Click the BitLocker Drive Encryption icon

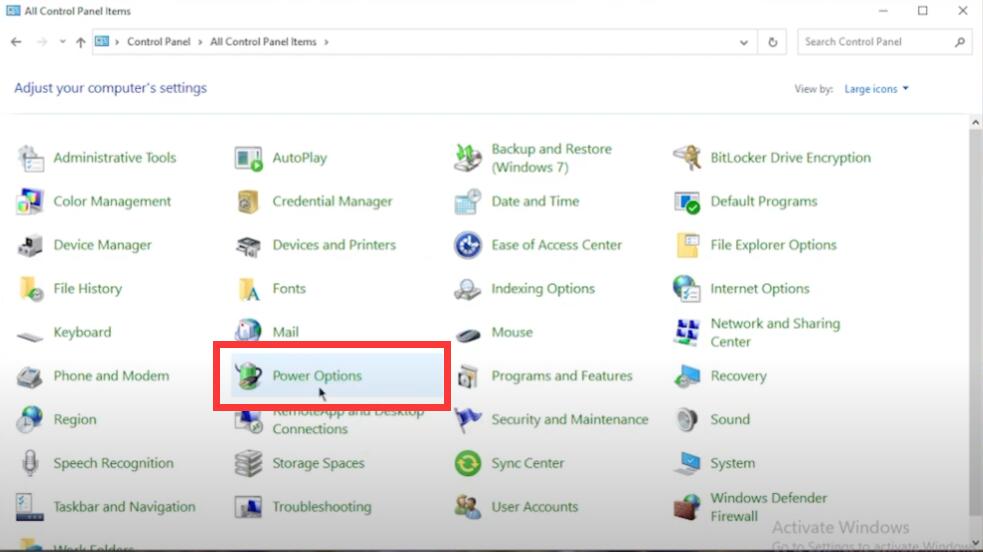[x=686, y=158]
